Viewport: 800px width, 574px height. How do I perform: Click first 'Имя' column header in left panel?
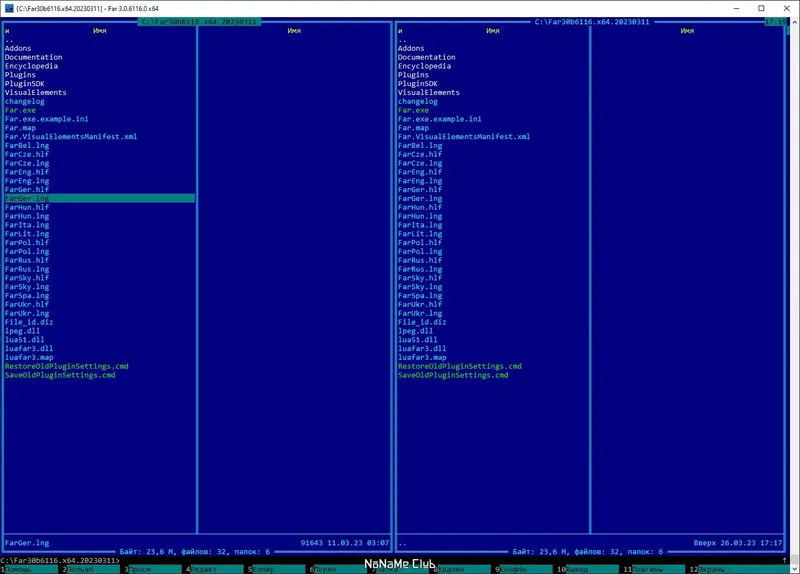pyautogui.click(x=99, y=31)
